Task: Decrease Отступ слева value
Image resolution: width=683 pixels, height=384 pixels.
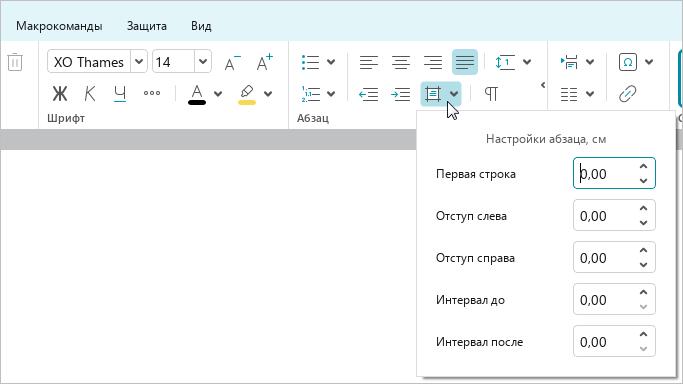Action: [x=643, y=223]
